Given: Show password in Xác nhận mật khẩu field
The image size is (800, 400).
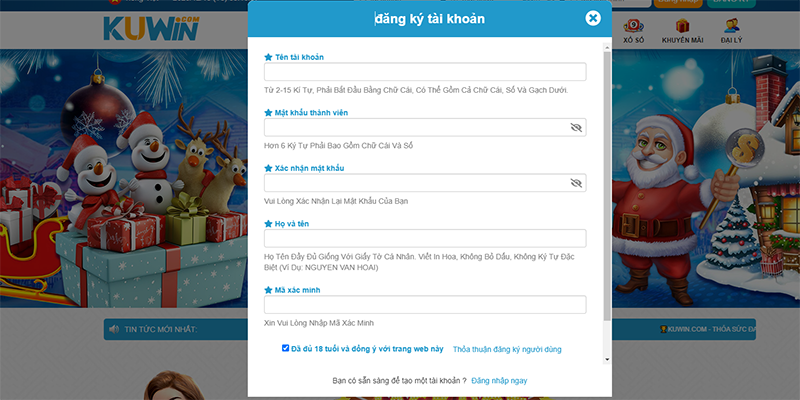Looking at the screenshot, I should [x=575, y=183].
